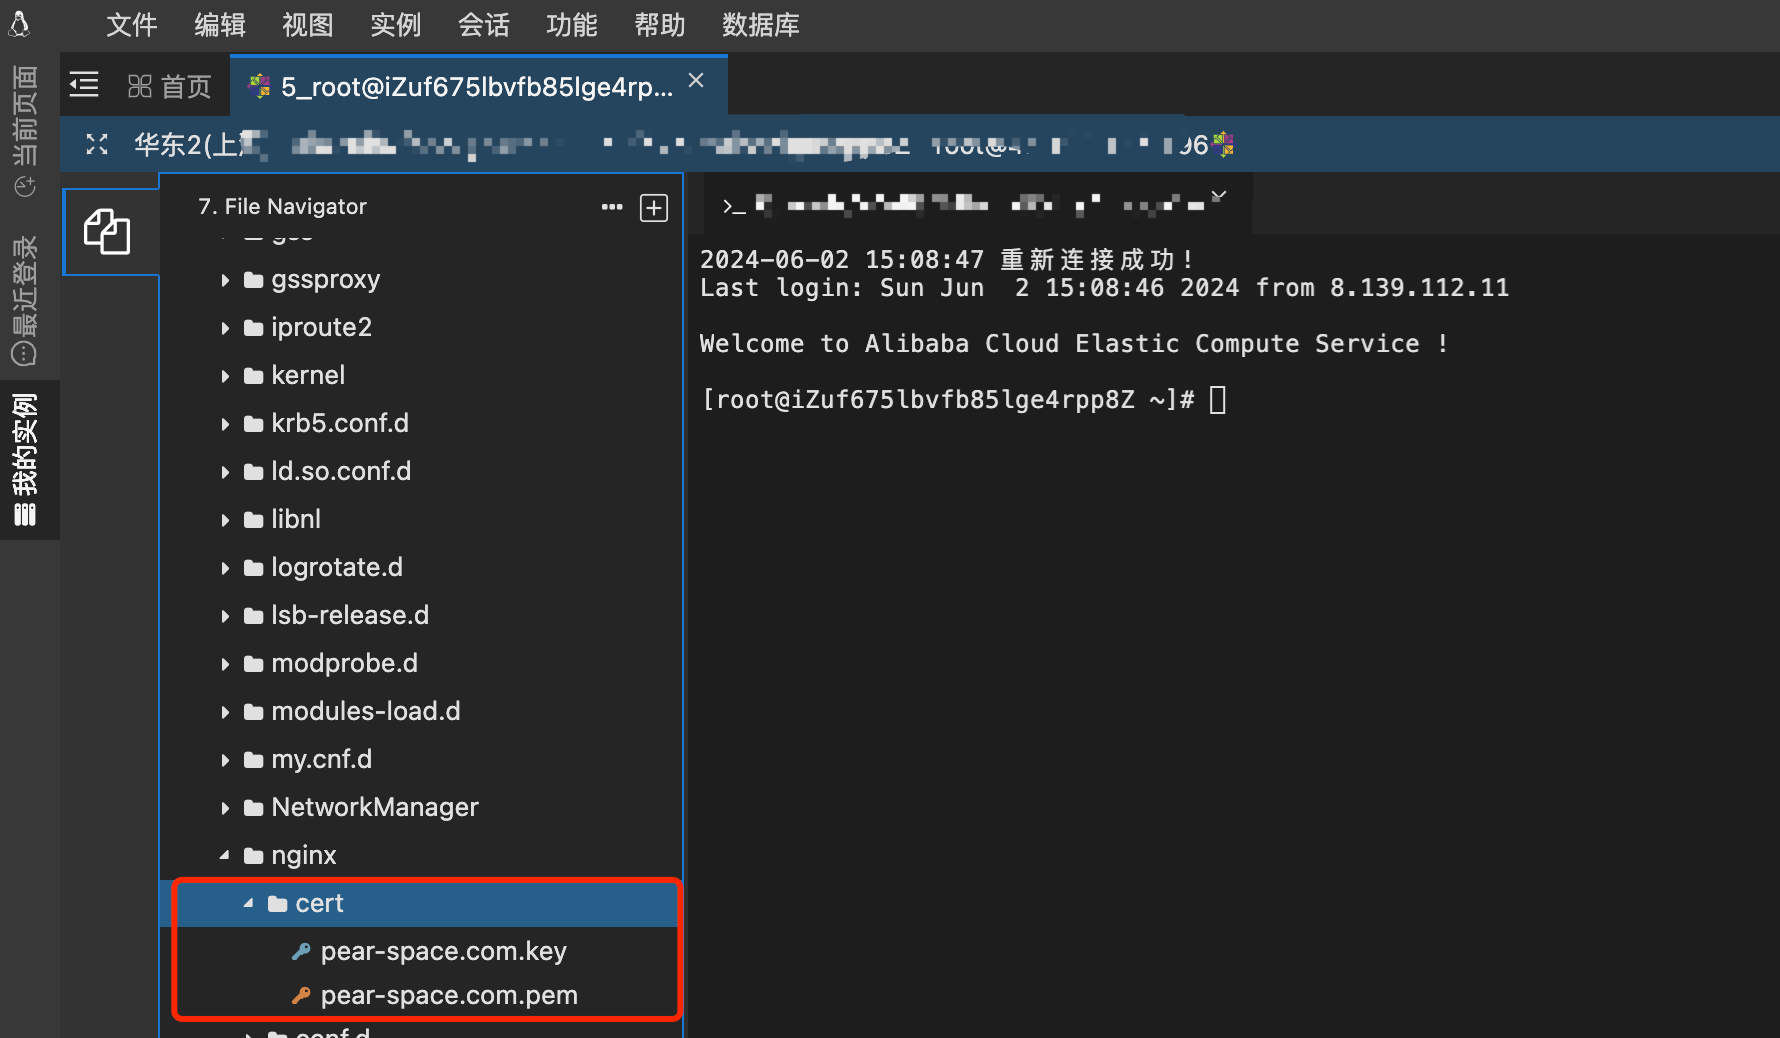Open the 编辑 menu
Screen dimensions: 1780x1038
point(220,25)
